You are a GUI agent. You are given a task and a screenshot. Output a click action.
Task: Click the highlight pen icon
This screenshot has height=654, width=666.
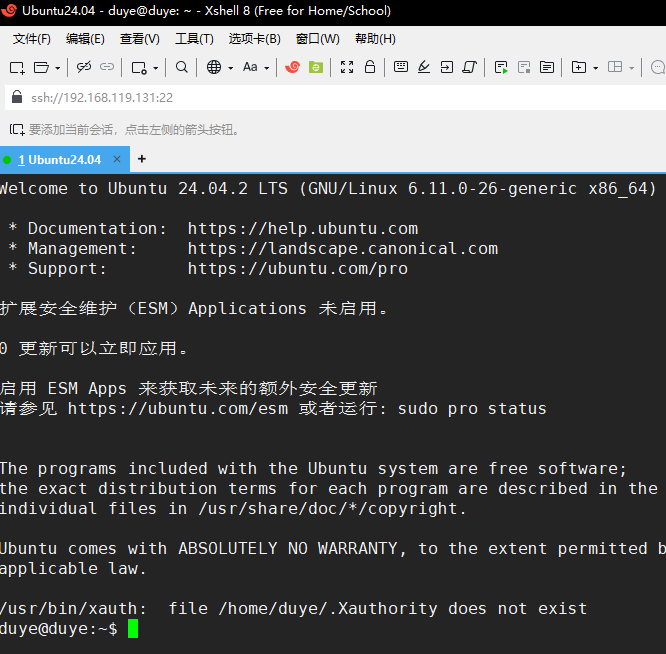[x=423, y=67]
